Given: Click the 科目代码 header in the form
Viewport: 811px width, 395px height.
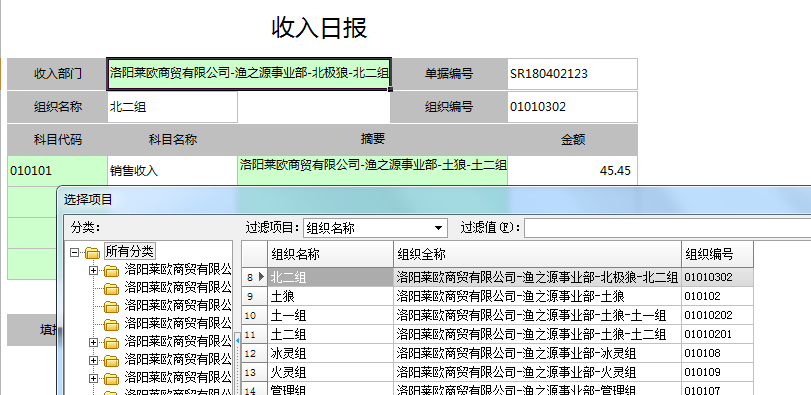Looking at the screenshot, I should coord(57,140).
